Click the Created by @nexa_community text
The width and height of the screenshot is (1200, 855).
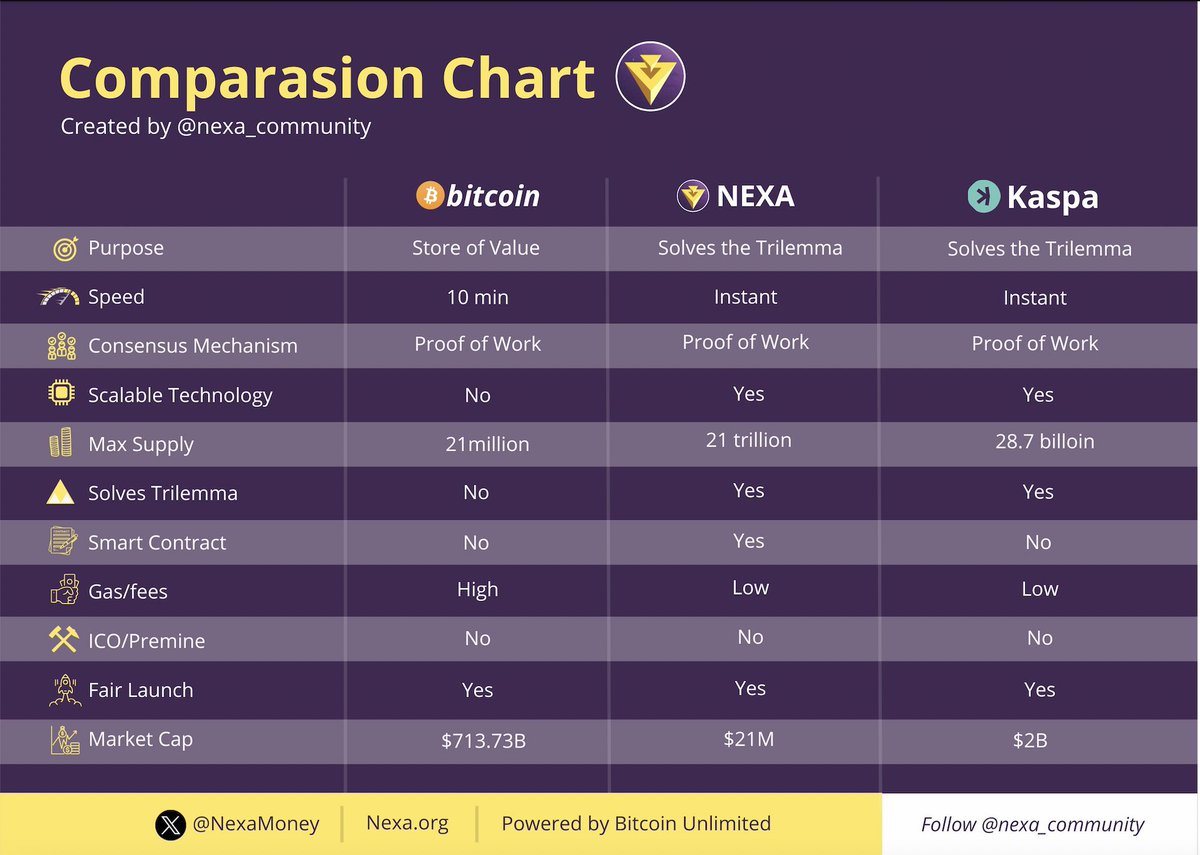click(x=216, y=127)
